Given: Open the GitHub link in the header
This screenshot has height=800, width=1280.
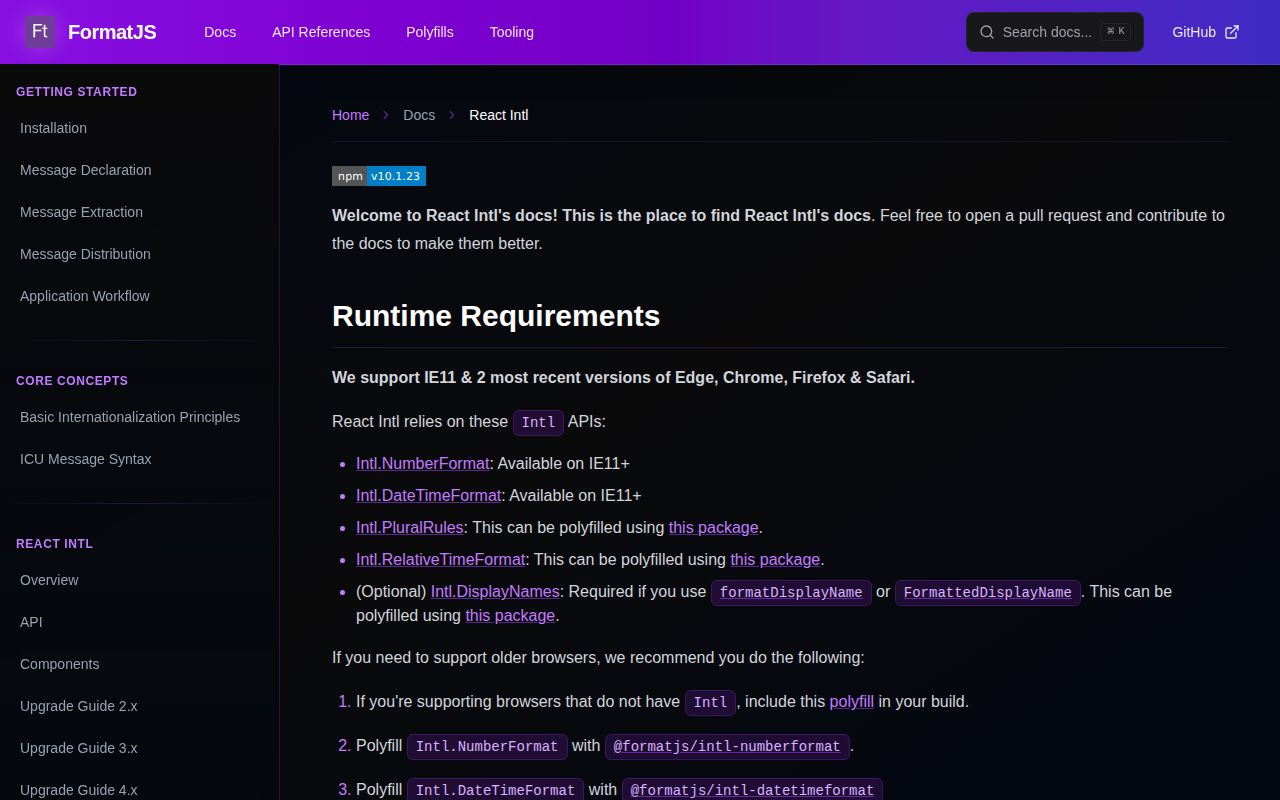Looking at the screenshot, I should click(x=1206, y=32).
